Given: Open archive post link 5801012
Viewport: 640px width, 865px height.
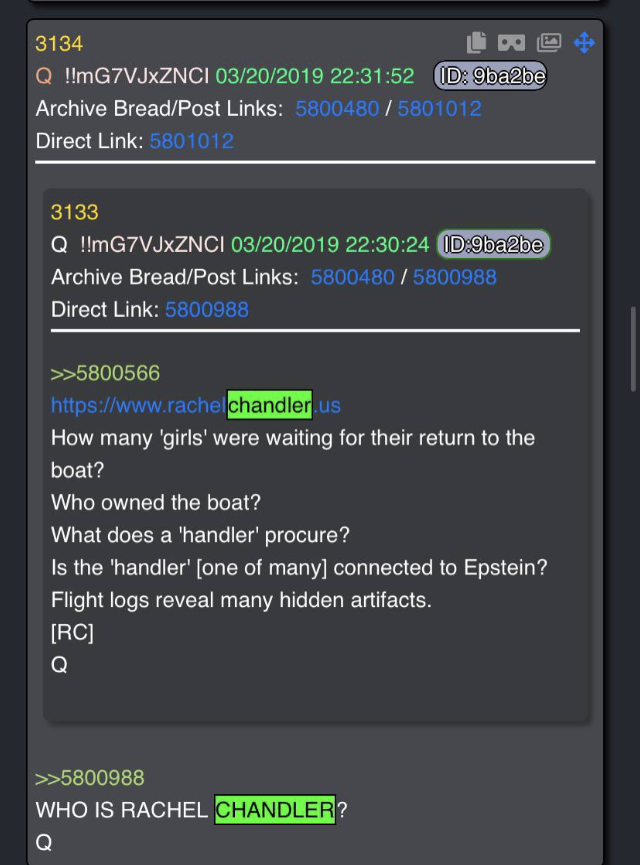Looking at the screenshot, I should point(439,109).
